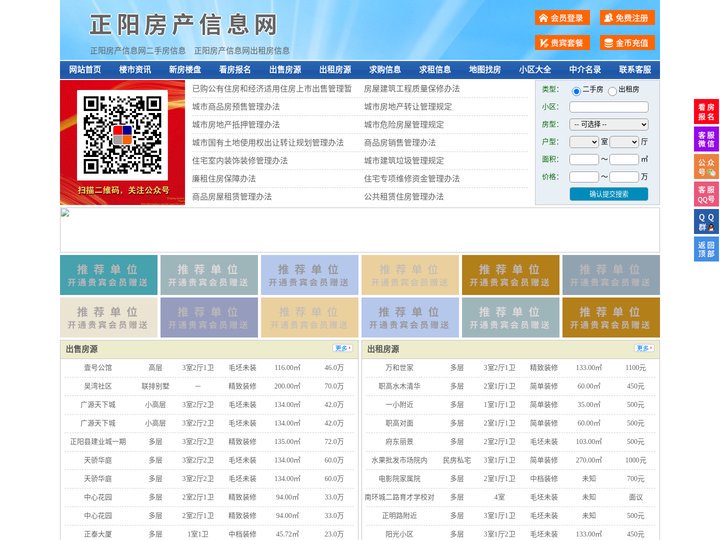The width and height of the screenshot is (720, 540).
Task: Click 金币充值 coin recharge button
Action: [627, 43]
